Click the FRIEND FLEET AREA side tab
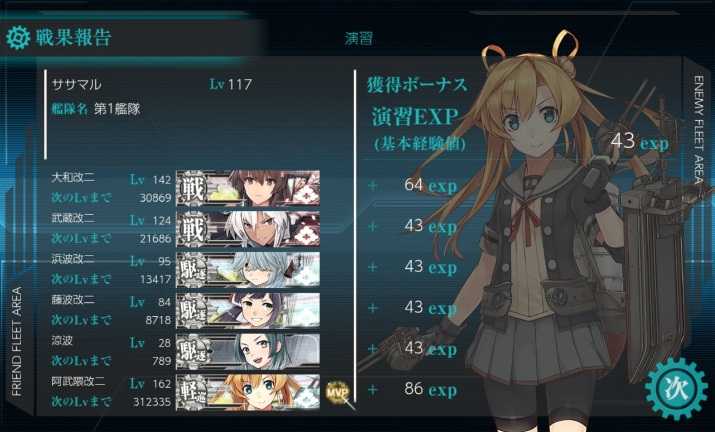Image resolution: width=715 pixels, height=432 pixels. coord(17,341)
